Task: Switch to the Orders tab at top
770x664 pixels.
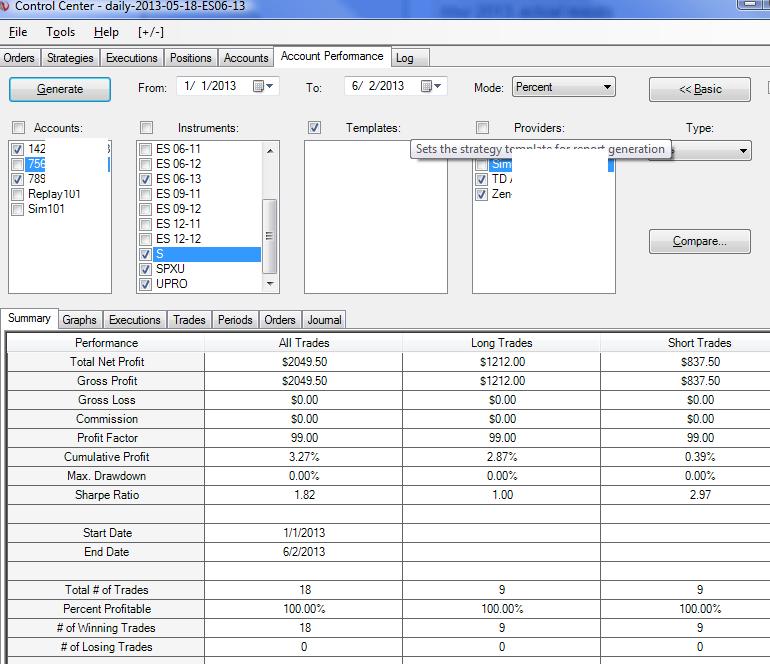Action: 19,57
